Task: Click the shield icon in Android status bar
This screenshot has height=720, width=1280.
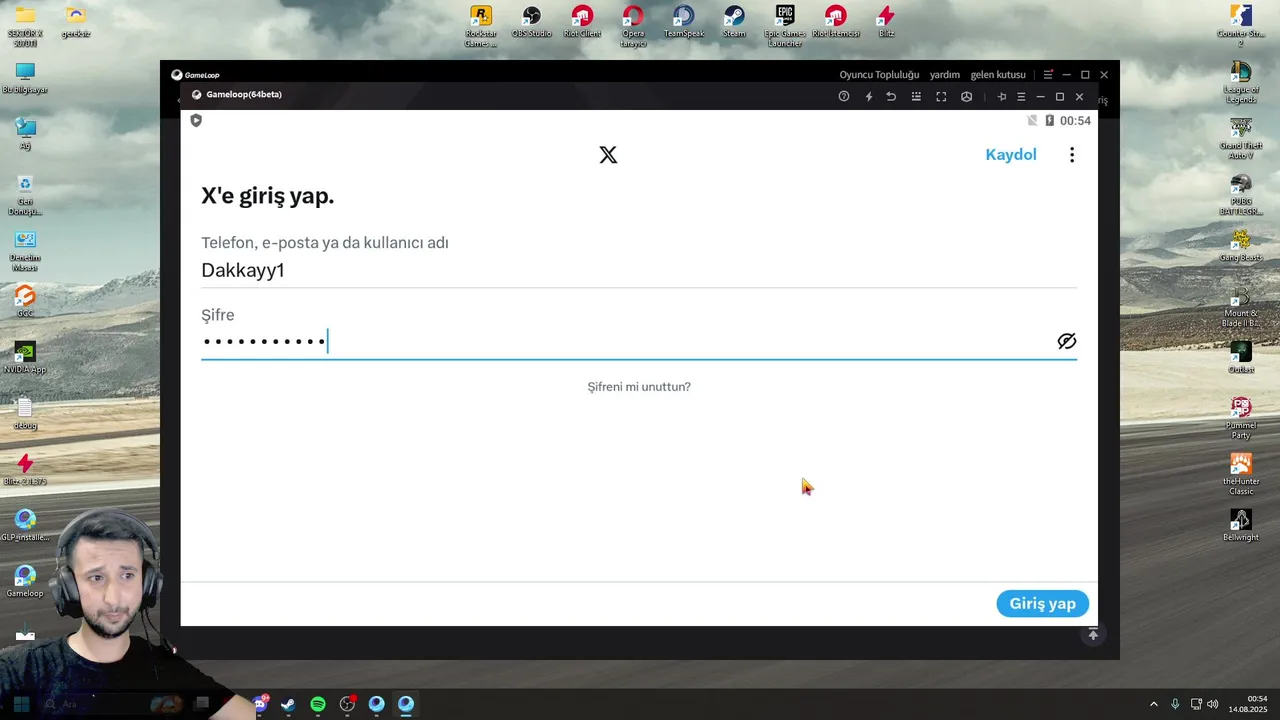Action: pyautogui.click(x=196, y=120)
